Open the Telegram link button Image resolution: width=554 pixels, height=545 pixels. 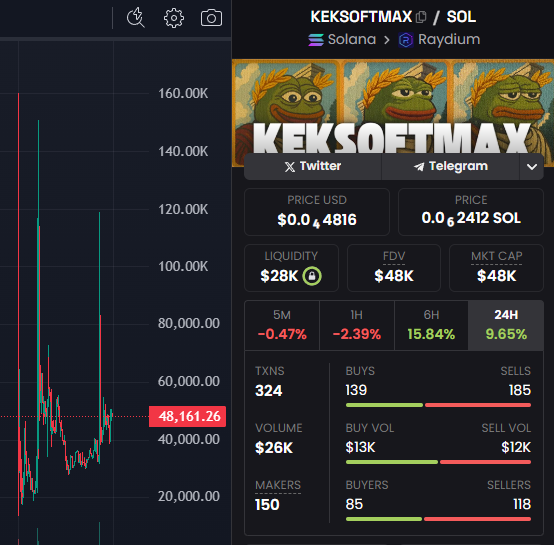(450, 166)
